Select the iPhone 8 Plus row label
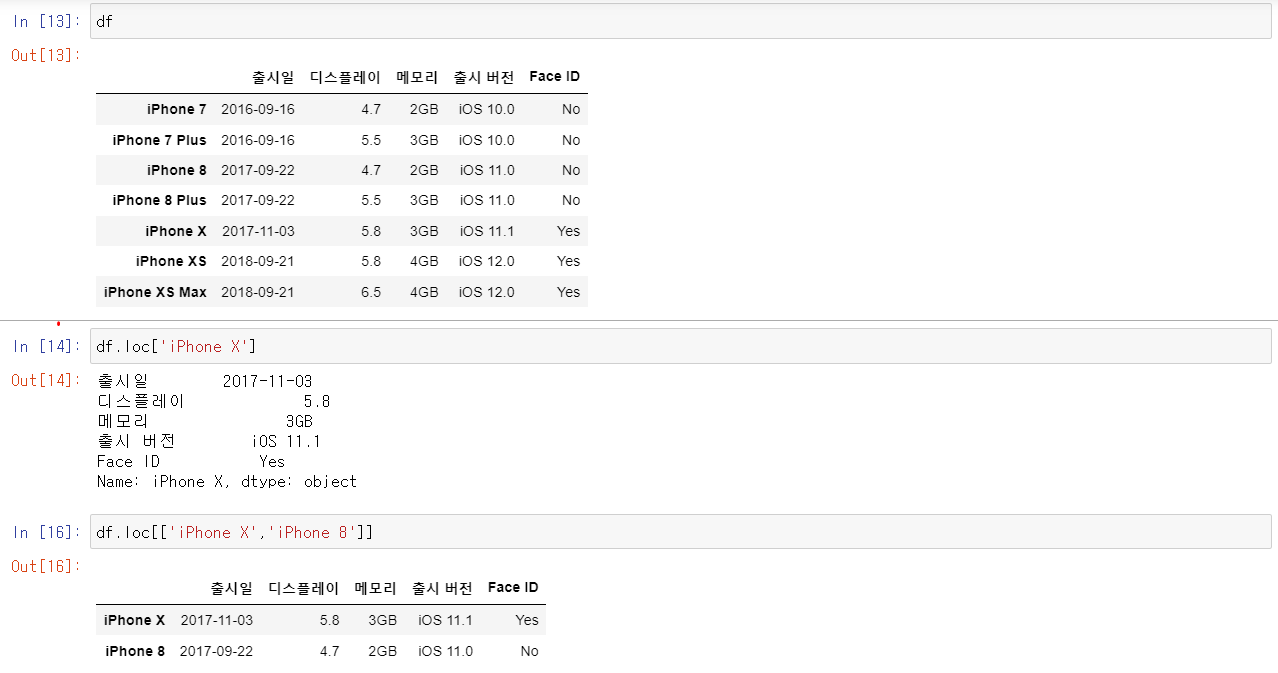1278x673 pixels. pyautogui.click(x=160, y=200)
